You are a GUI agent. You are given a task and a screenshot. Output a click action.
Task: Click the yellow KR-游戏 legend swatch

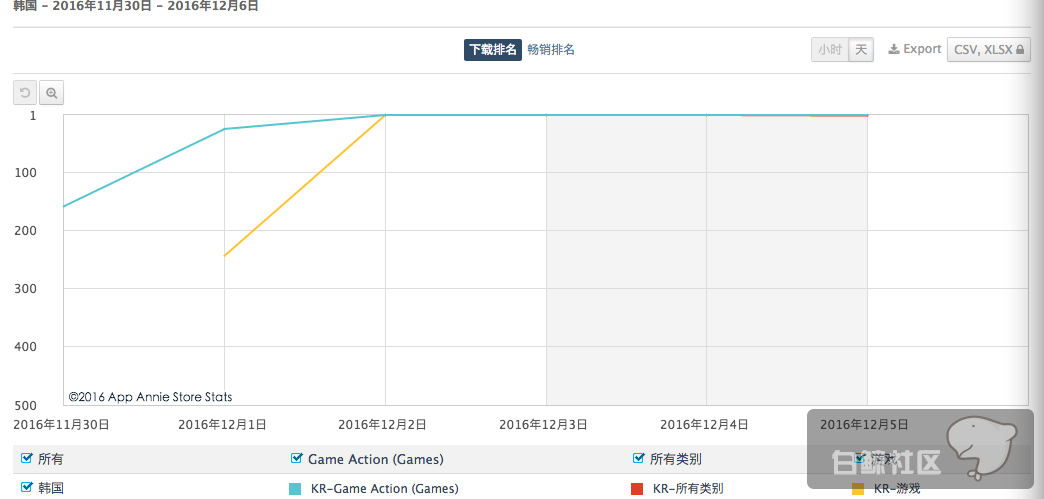(x=858, y=488)
